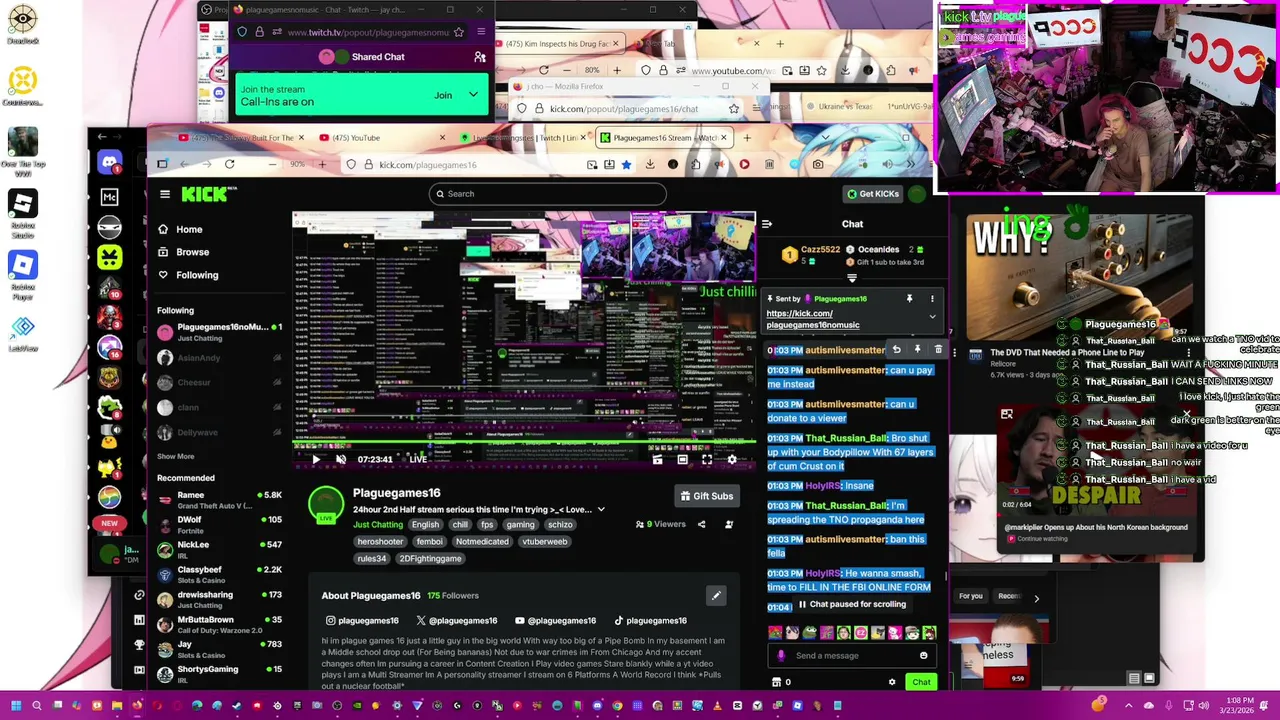The width and height of the screenshot is (1280, 720).
Task: Open MrButtaBrown recommended channel
Action: tap(219, 624)
